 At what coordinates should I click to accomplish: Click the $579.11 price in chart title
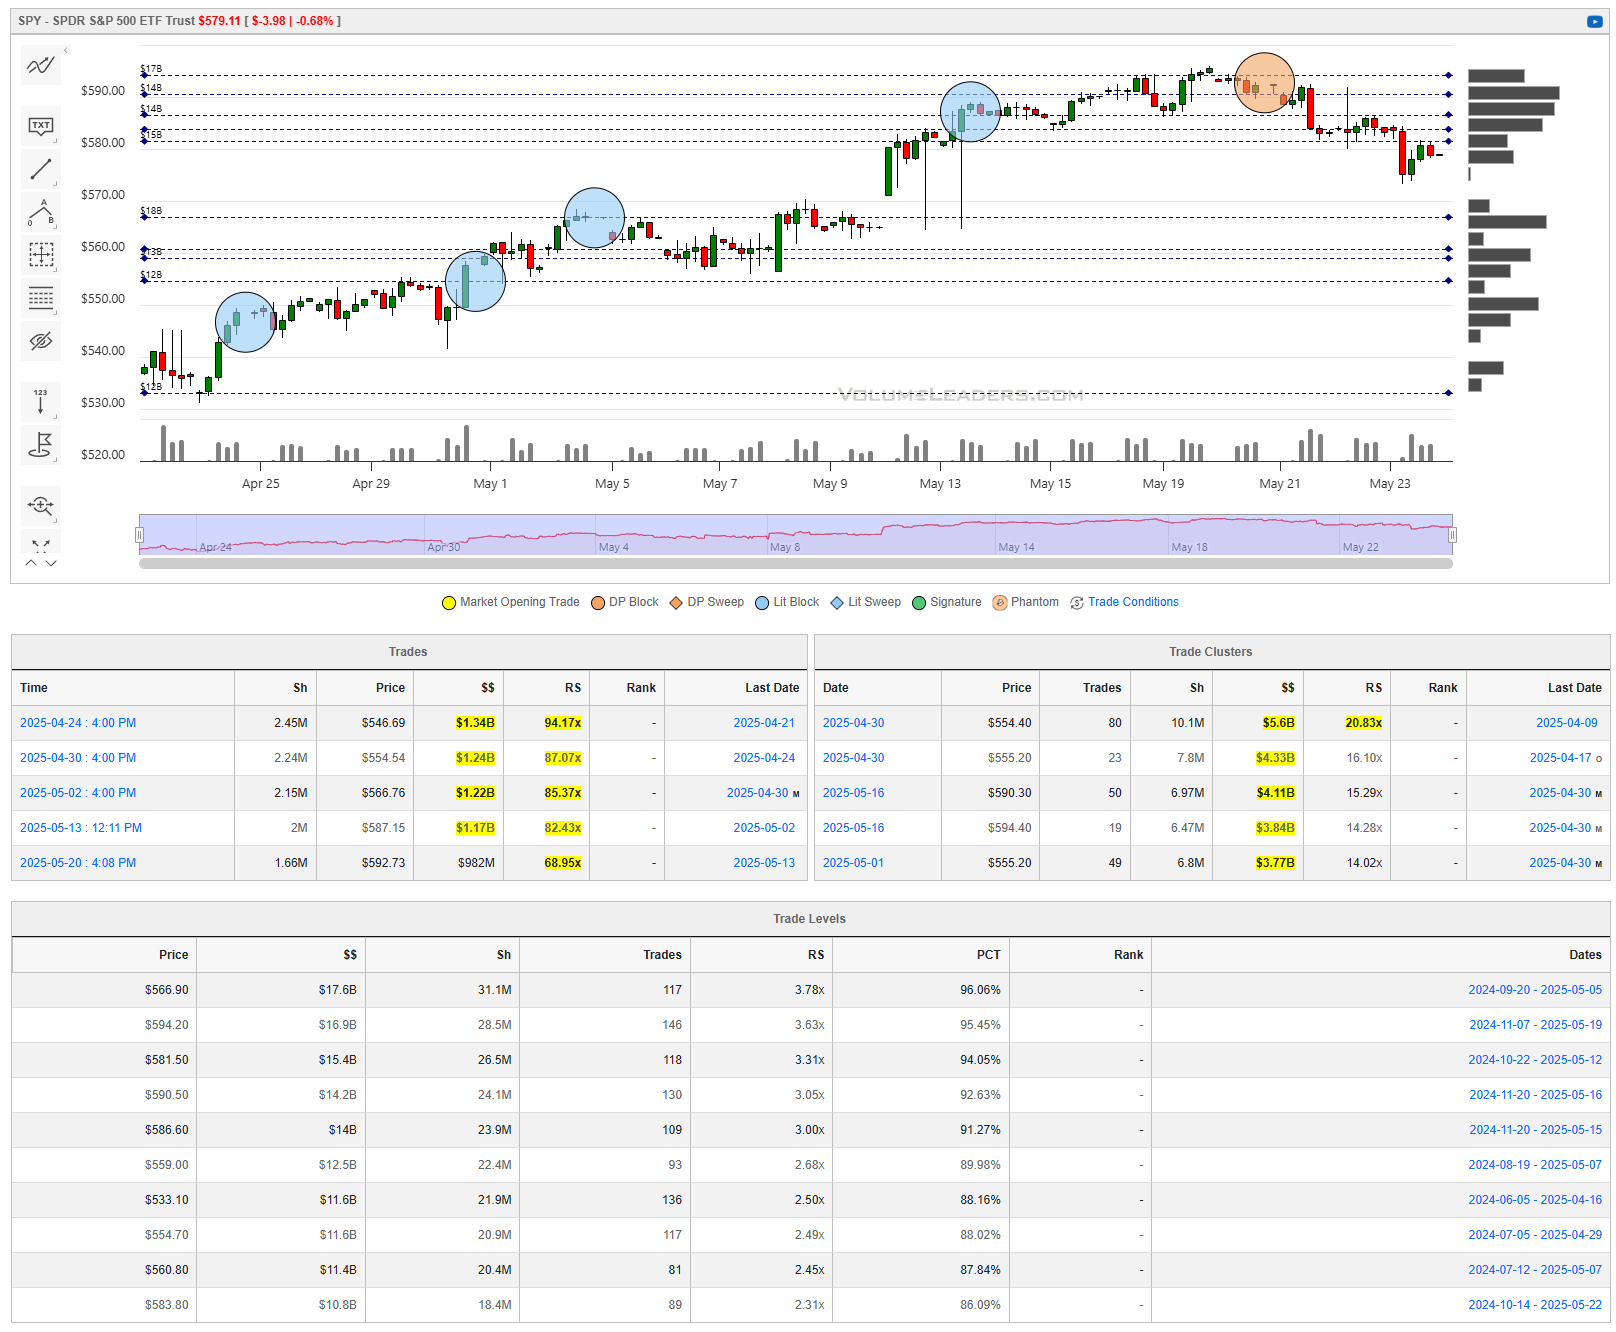(x=219, y=21)
